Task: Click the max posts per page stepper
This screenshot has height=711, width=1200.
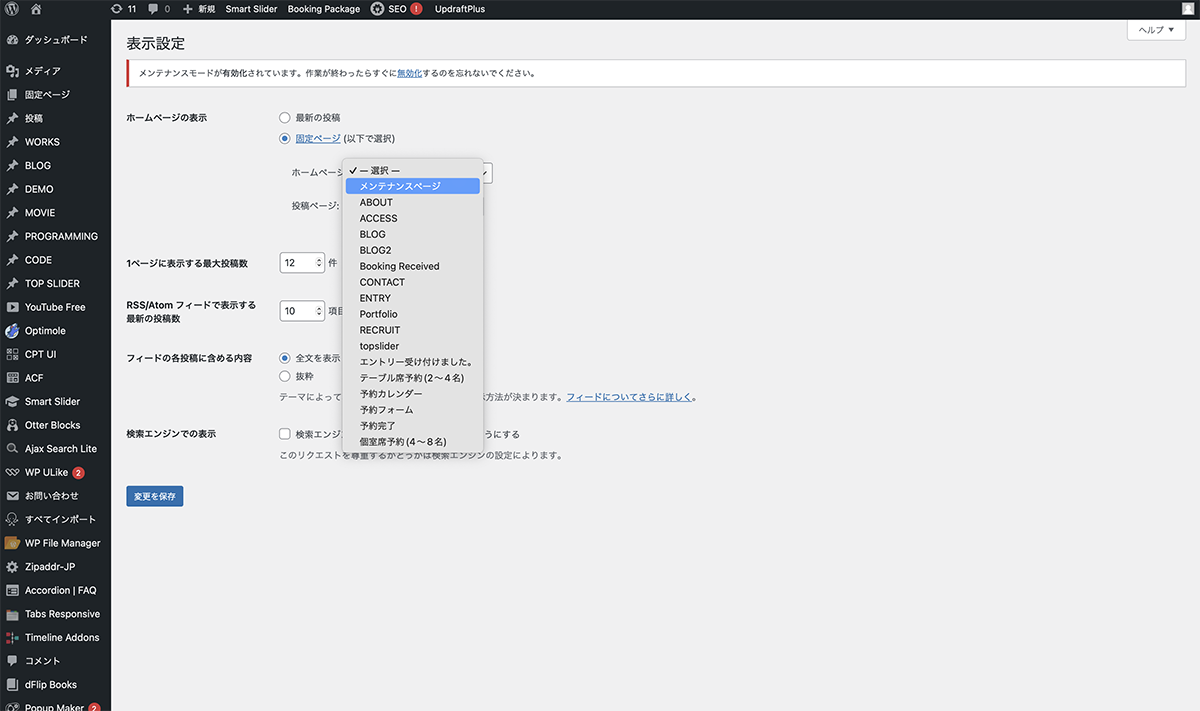Action: pos(319,263)
